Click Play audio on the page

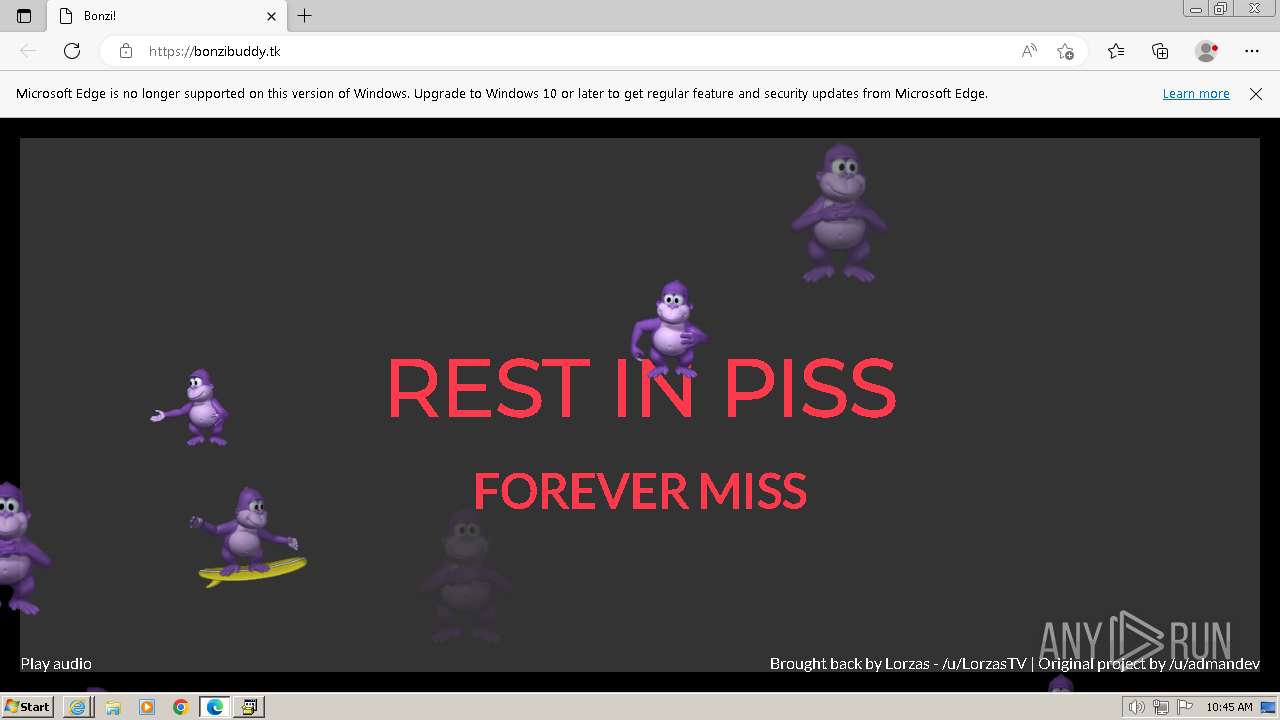(x=56, y=663)
